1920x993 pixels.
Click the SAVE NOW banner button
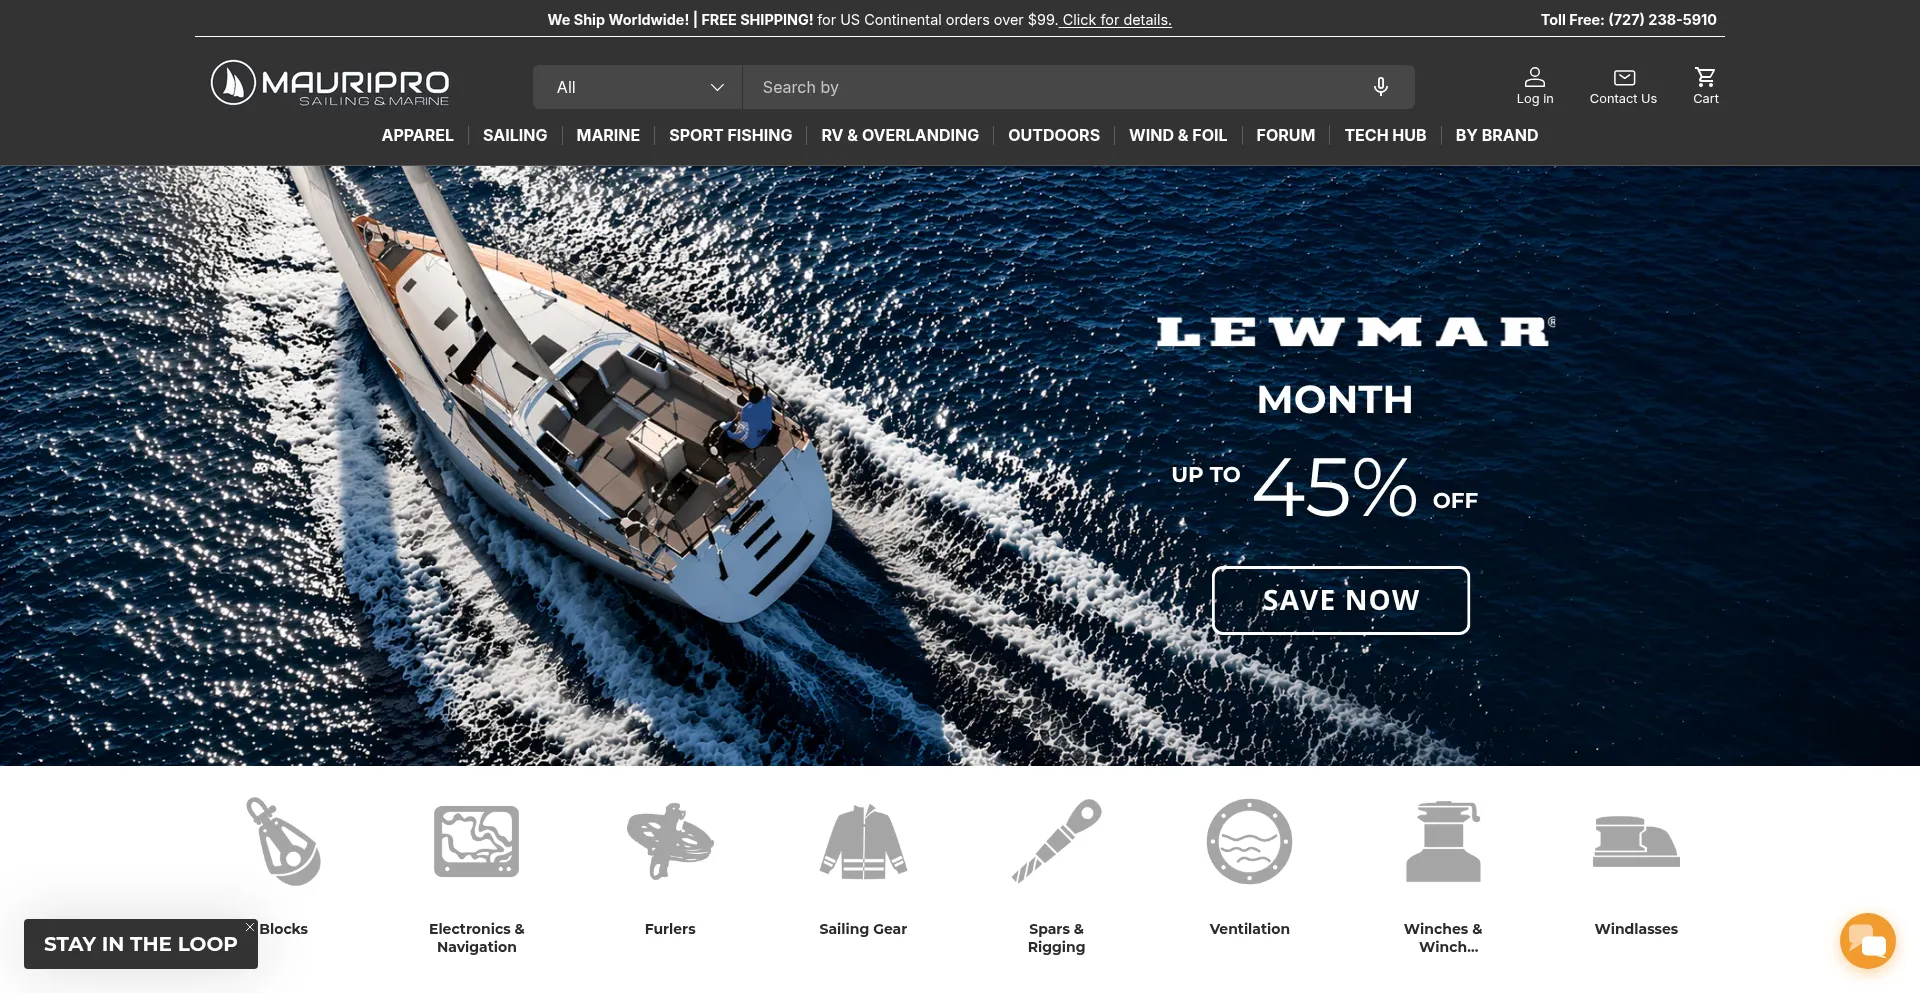(1341, 600)
